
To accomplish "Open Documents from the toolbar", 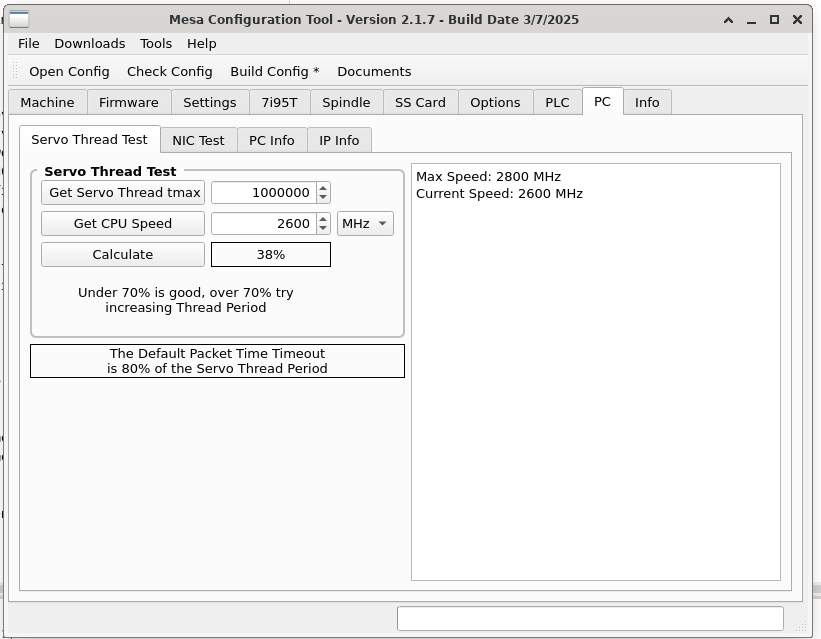I will tap(374, 71).
